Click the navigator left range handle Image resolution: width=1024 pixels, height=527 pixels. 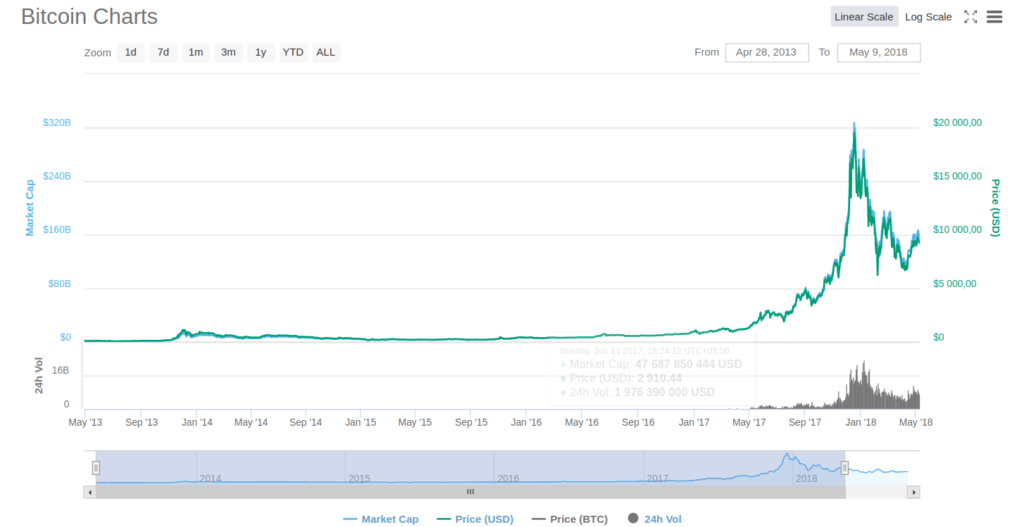[x=97, y=467]
